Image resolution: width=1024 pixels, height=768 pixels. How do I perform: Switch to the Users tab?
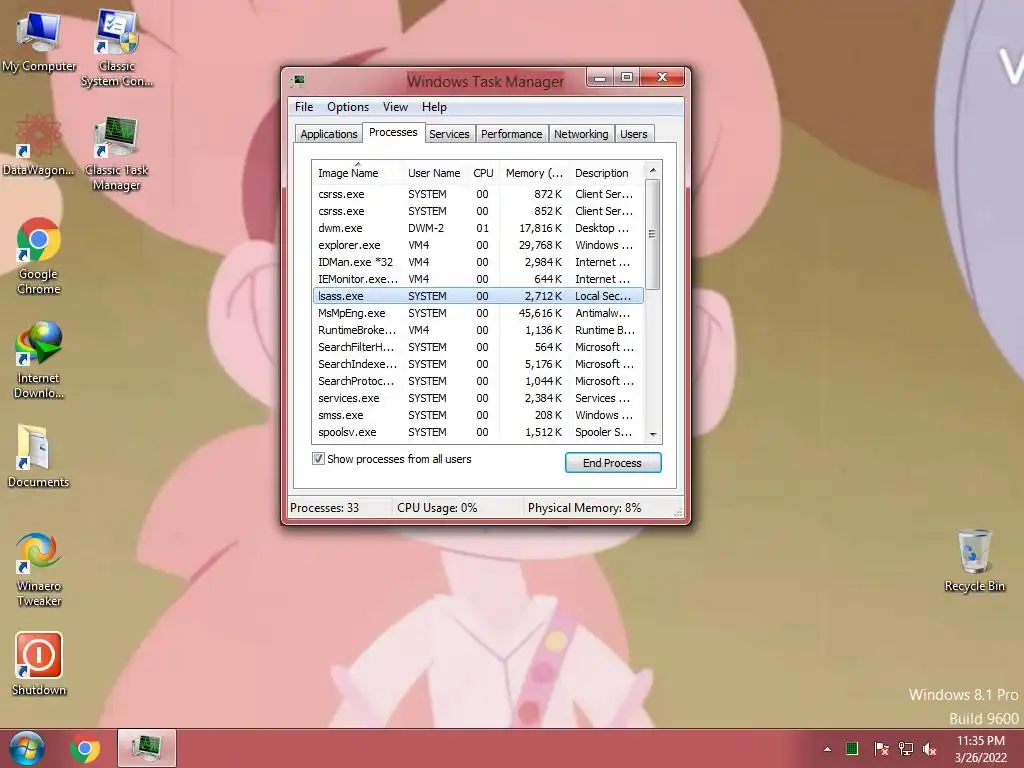point(633,134)
